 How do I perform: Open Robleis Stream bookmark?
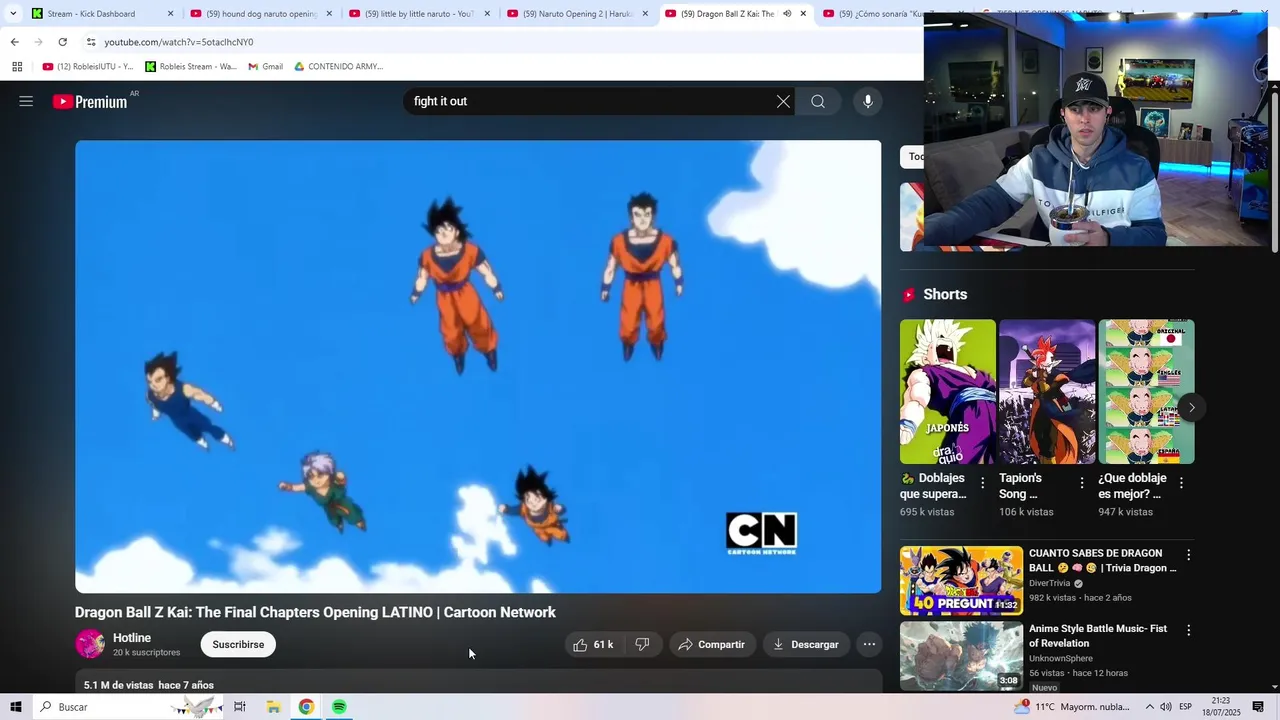[191, 67]
